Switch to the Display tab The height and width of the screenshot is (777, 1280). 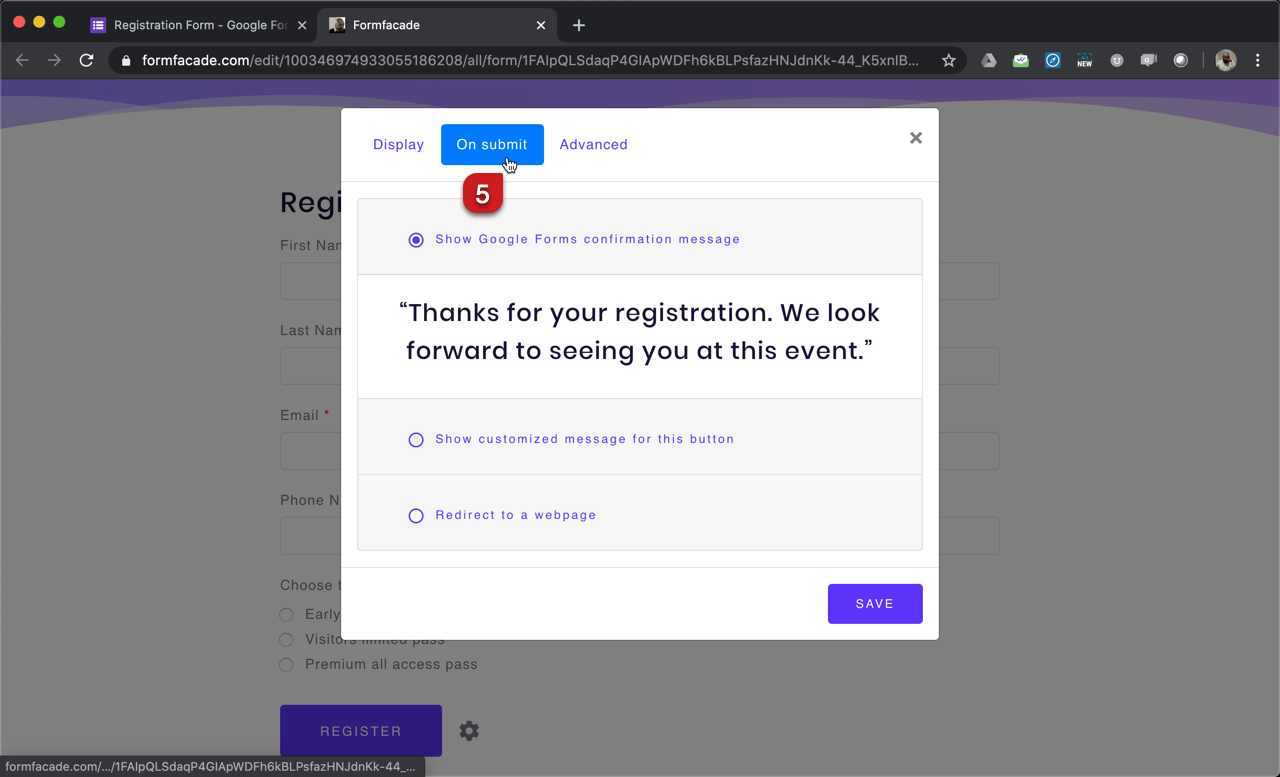398,145
